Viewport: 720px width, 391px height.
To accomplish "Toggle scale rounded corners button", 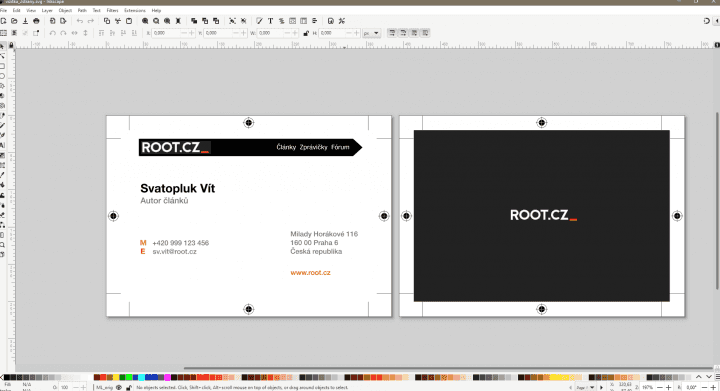I will 403,33.
